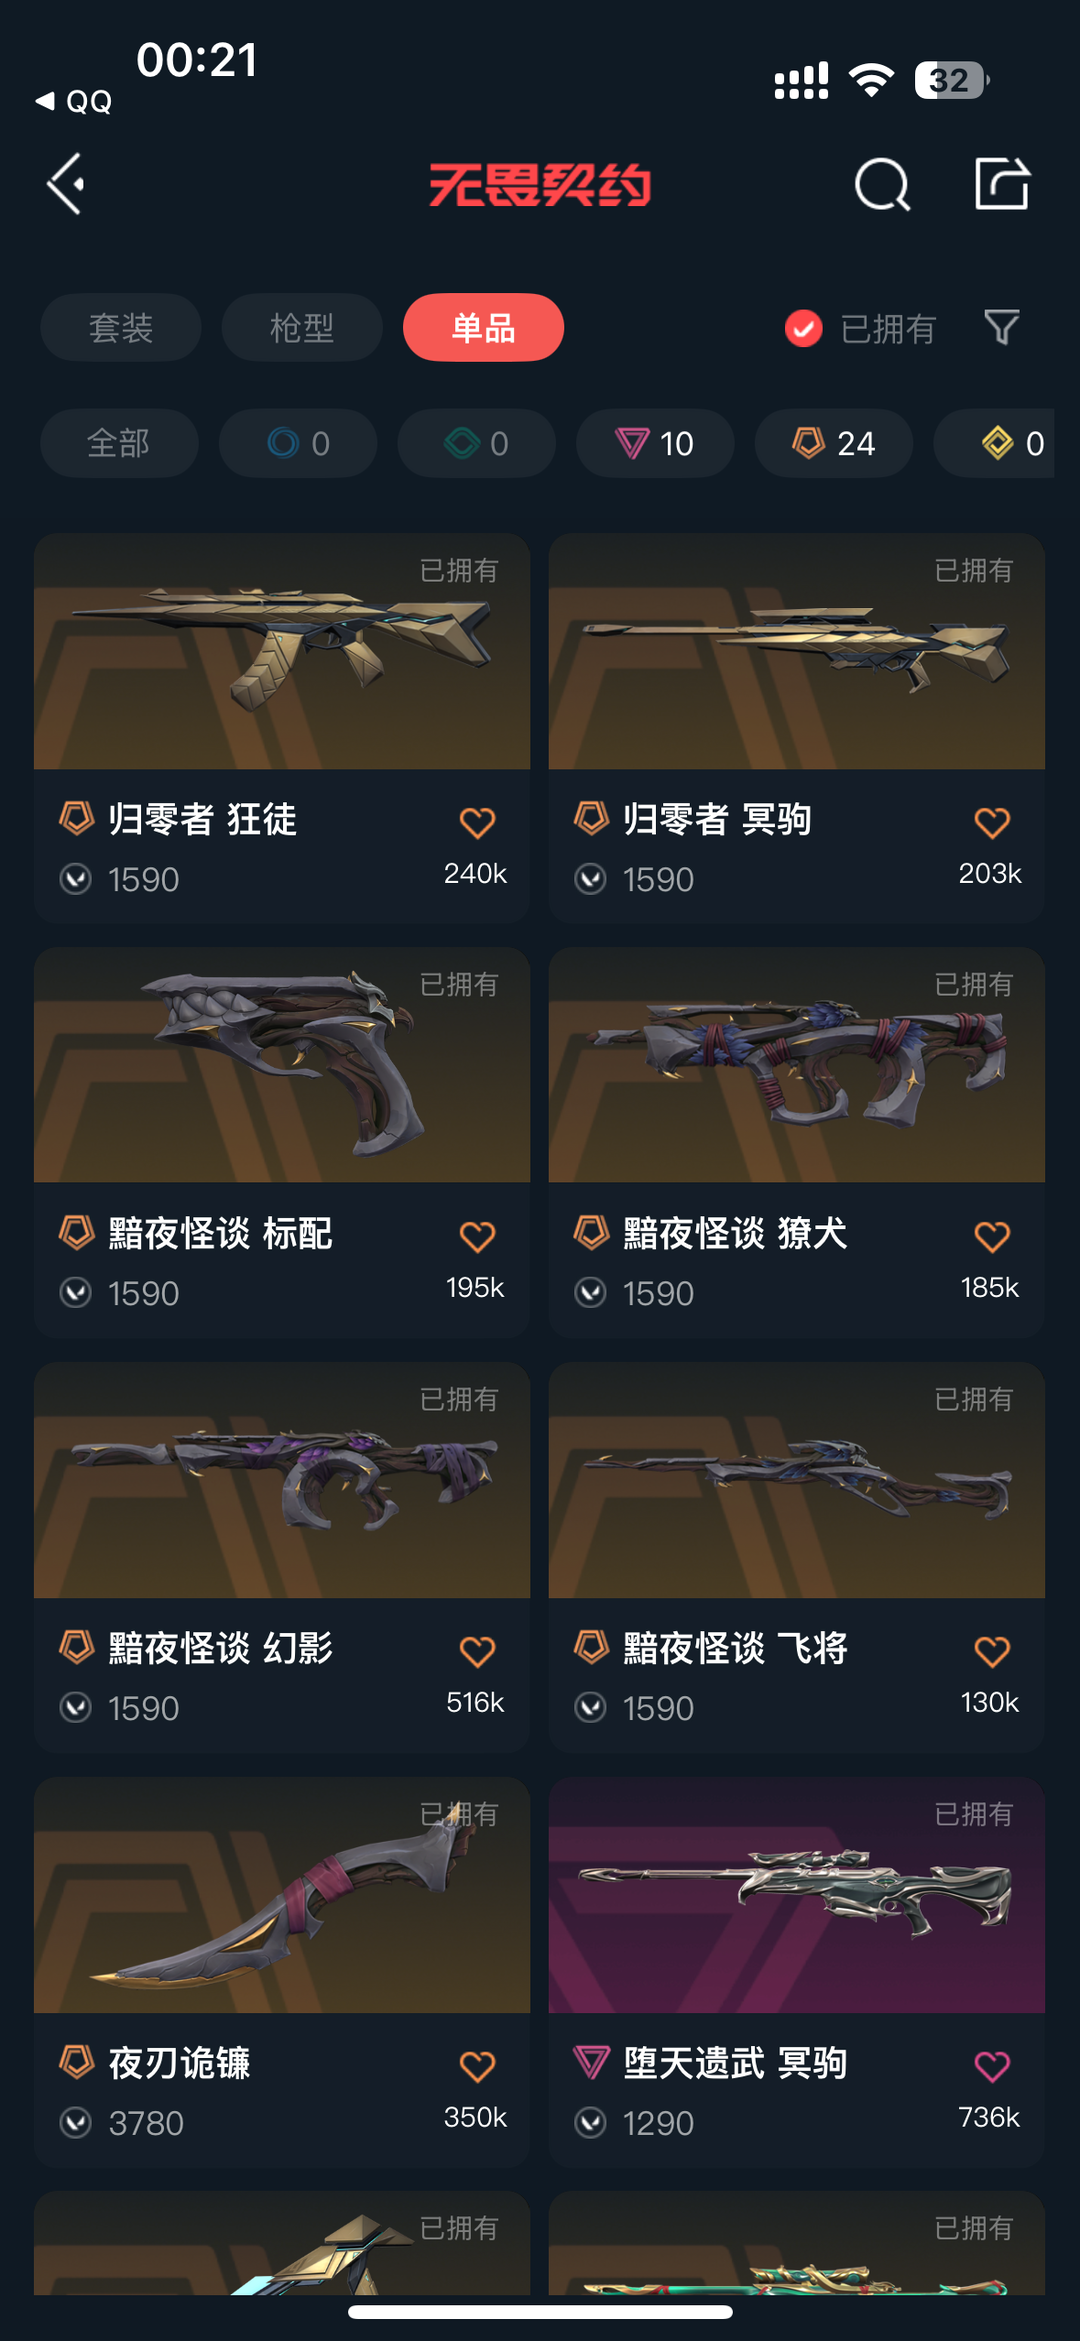Toggle the 已拥有 owned checkbox
The height and width of the screenshot is (2341, 1080).
click(804, 328)
